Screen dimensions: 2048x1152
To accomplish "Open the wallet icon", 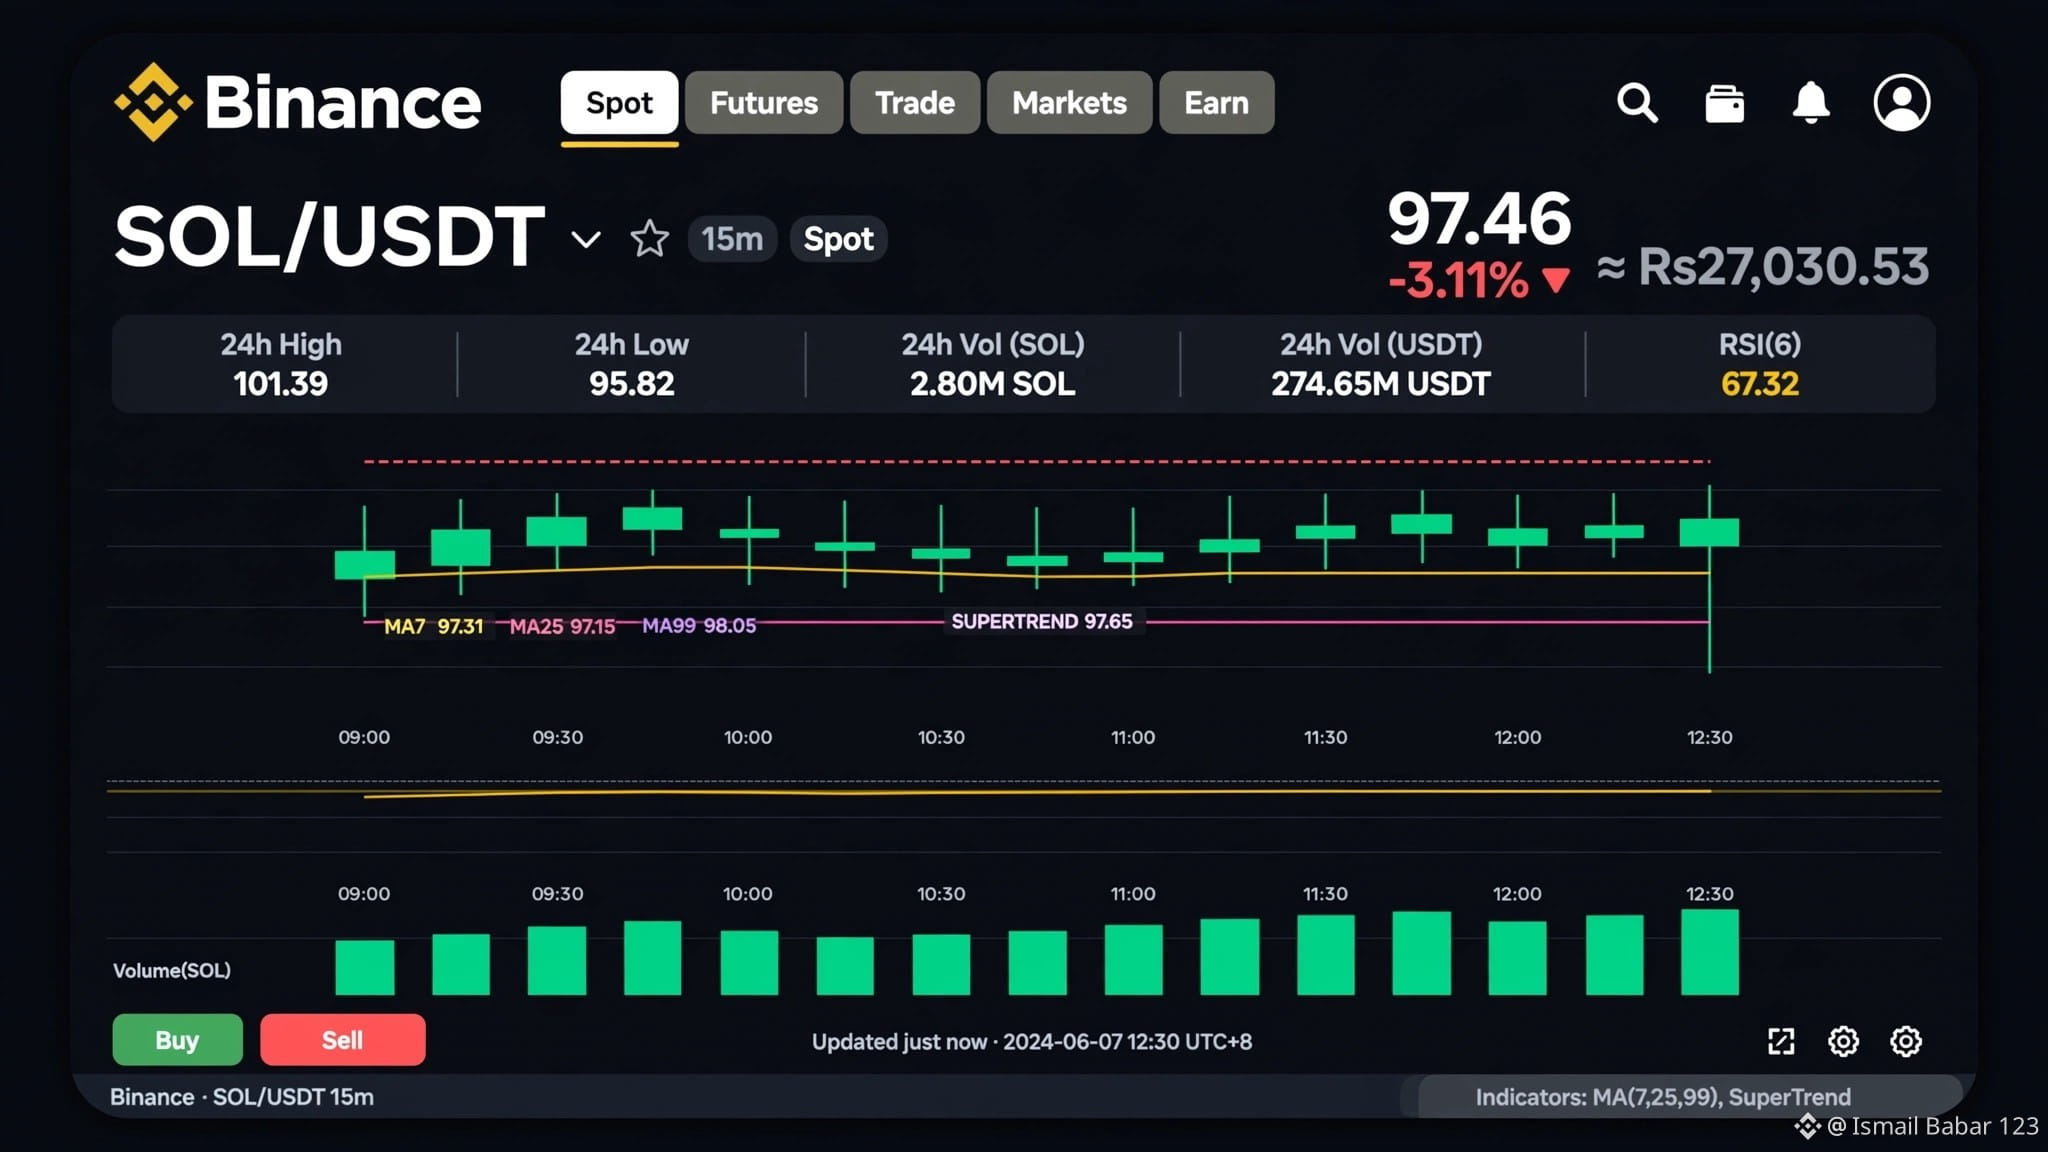I will (1724, 103).
